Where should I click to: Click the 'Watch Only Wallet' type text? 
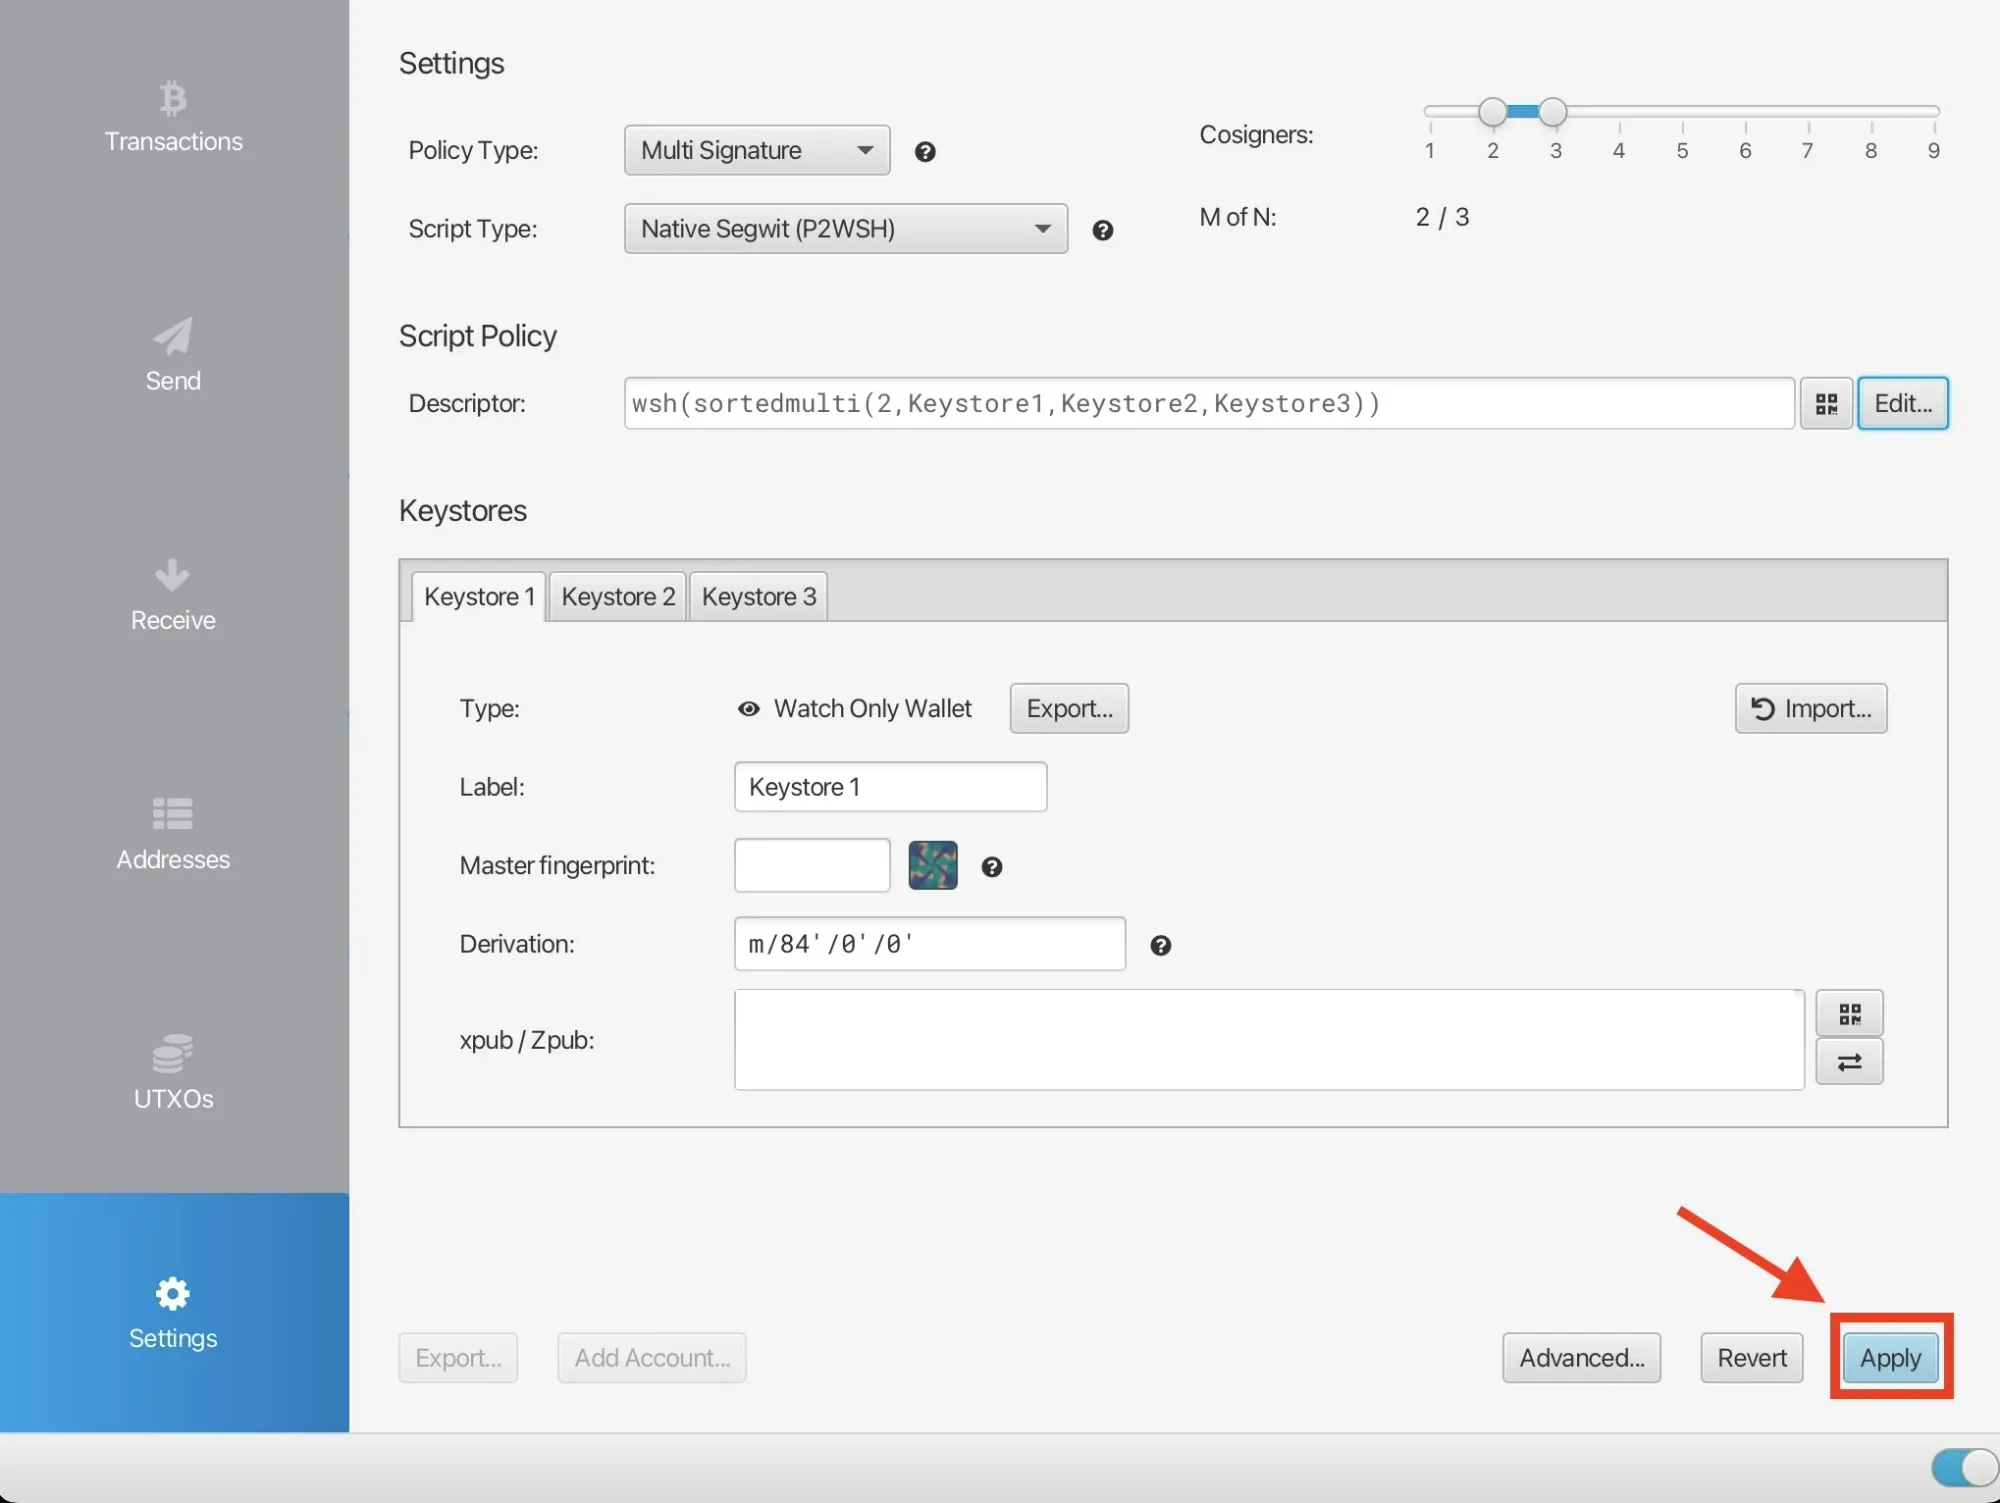pyautogui.click(x=873, y=709)
